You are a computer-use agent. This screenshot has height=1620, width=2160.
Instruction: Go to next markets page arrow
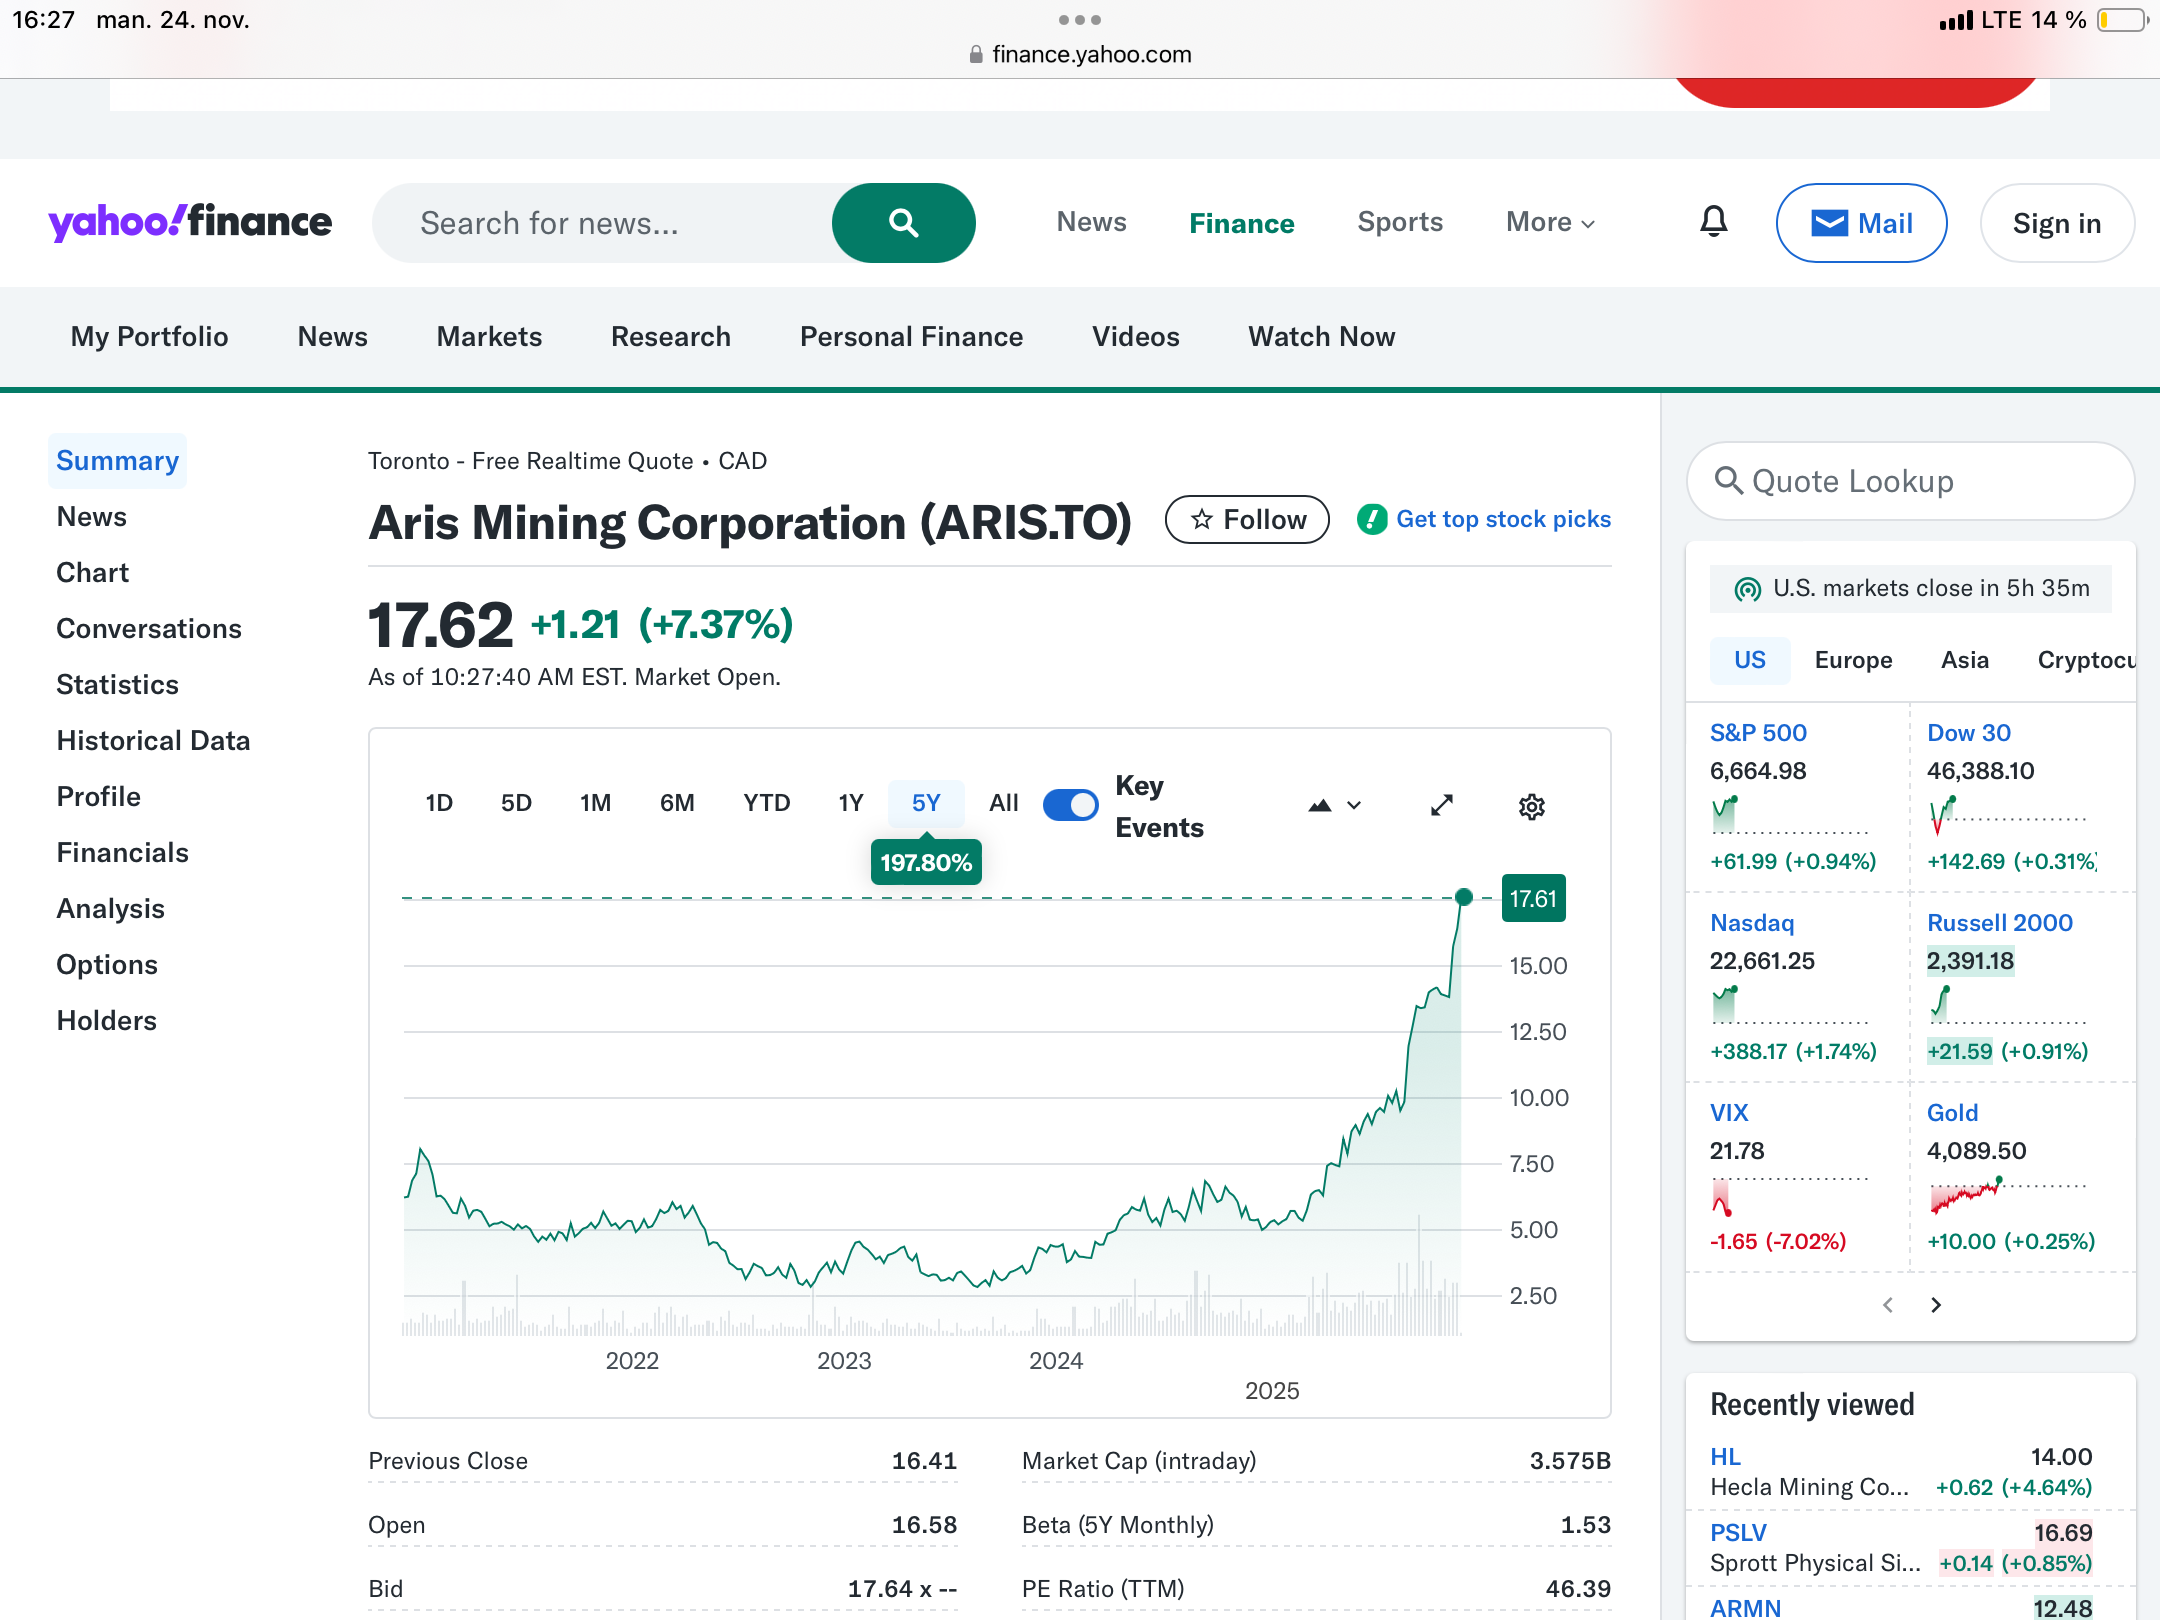pos(1936,1305)
